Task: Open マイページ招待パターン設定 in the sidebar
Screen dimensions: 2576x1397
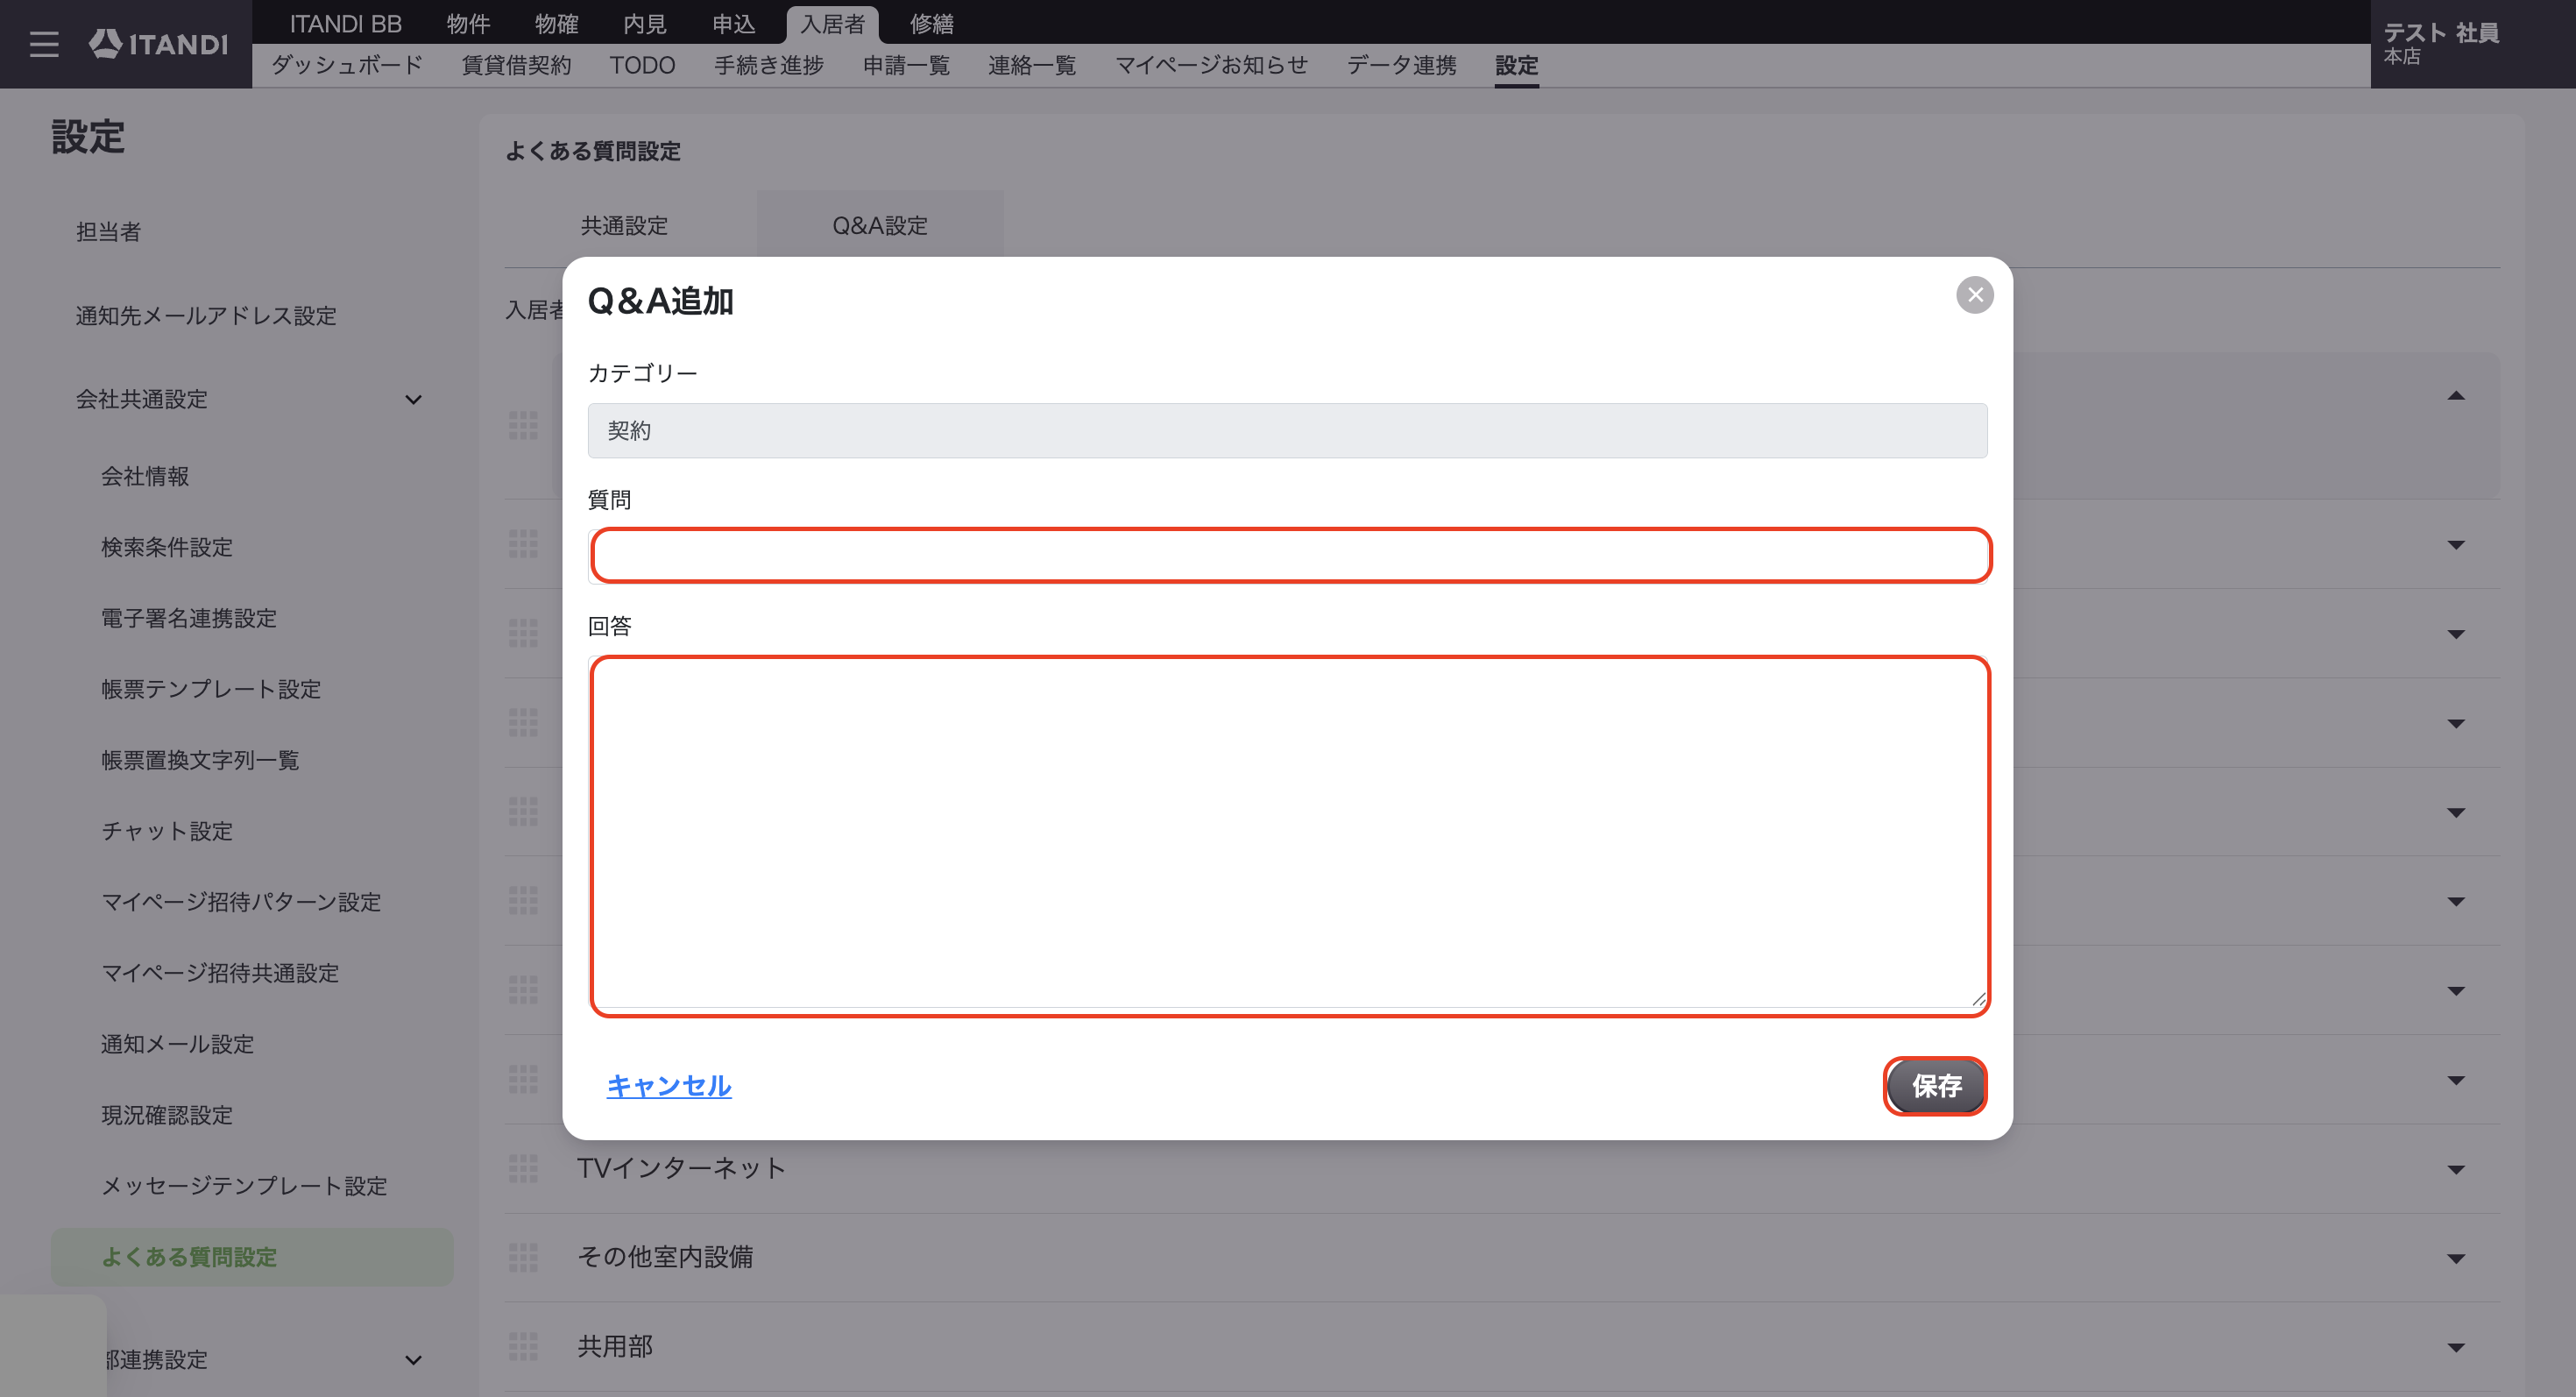Action: click(241, 902)
